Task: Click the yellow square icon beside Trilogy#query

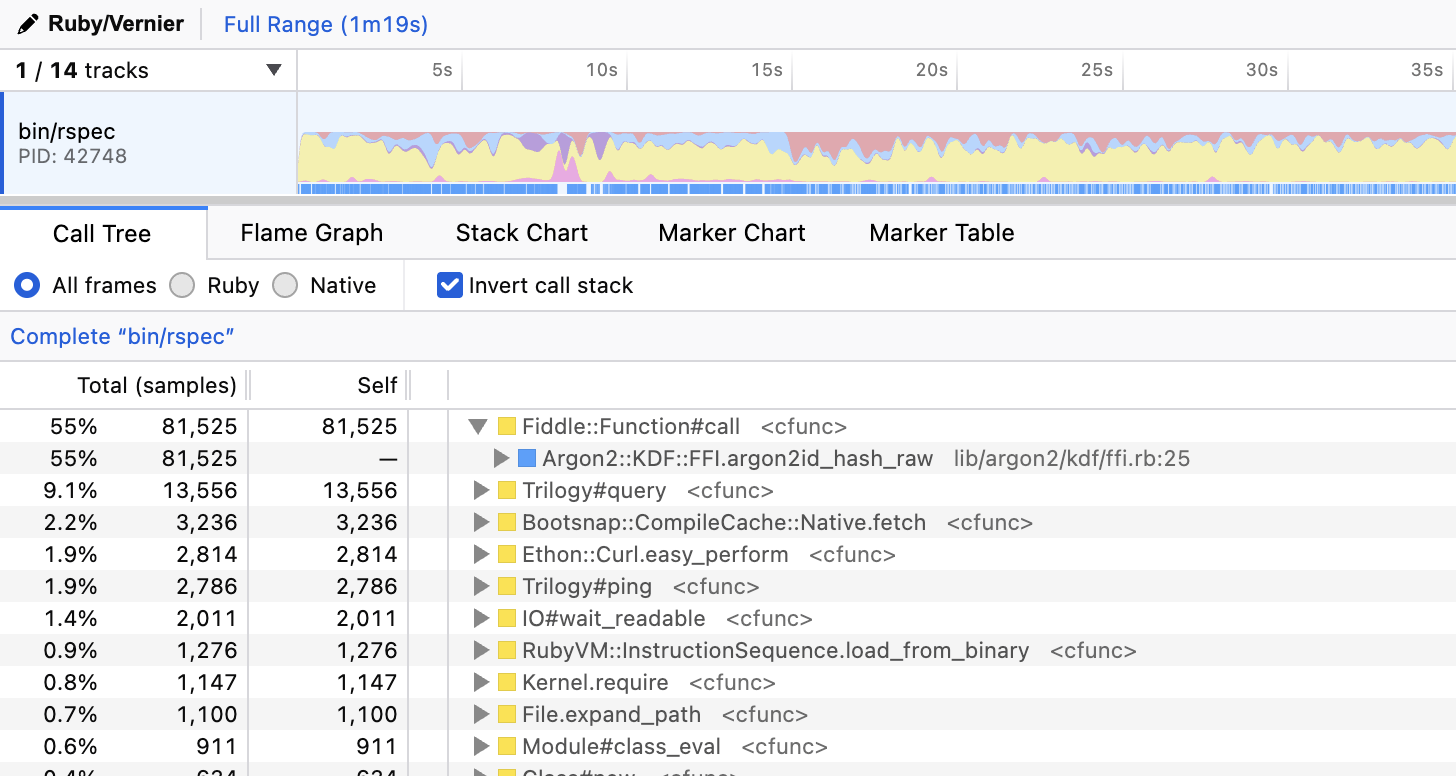Action: pos(507,491)
